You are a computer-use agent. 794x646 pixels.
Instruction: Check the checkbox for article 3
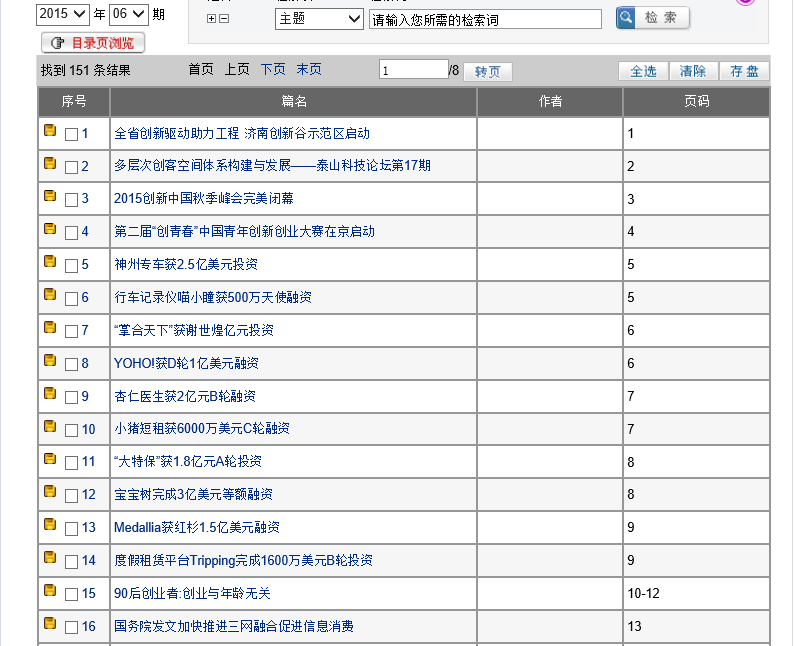(x=71, y=199)
